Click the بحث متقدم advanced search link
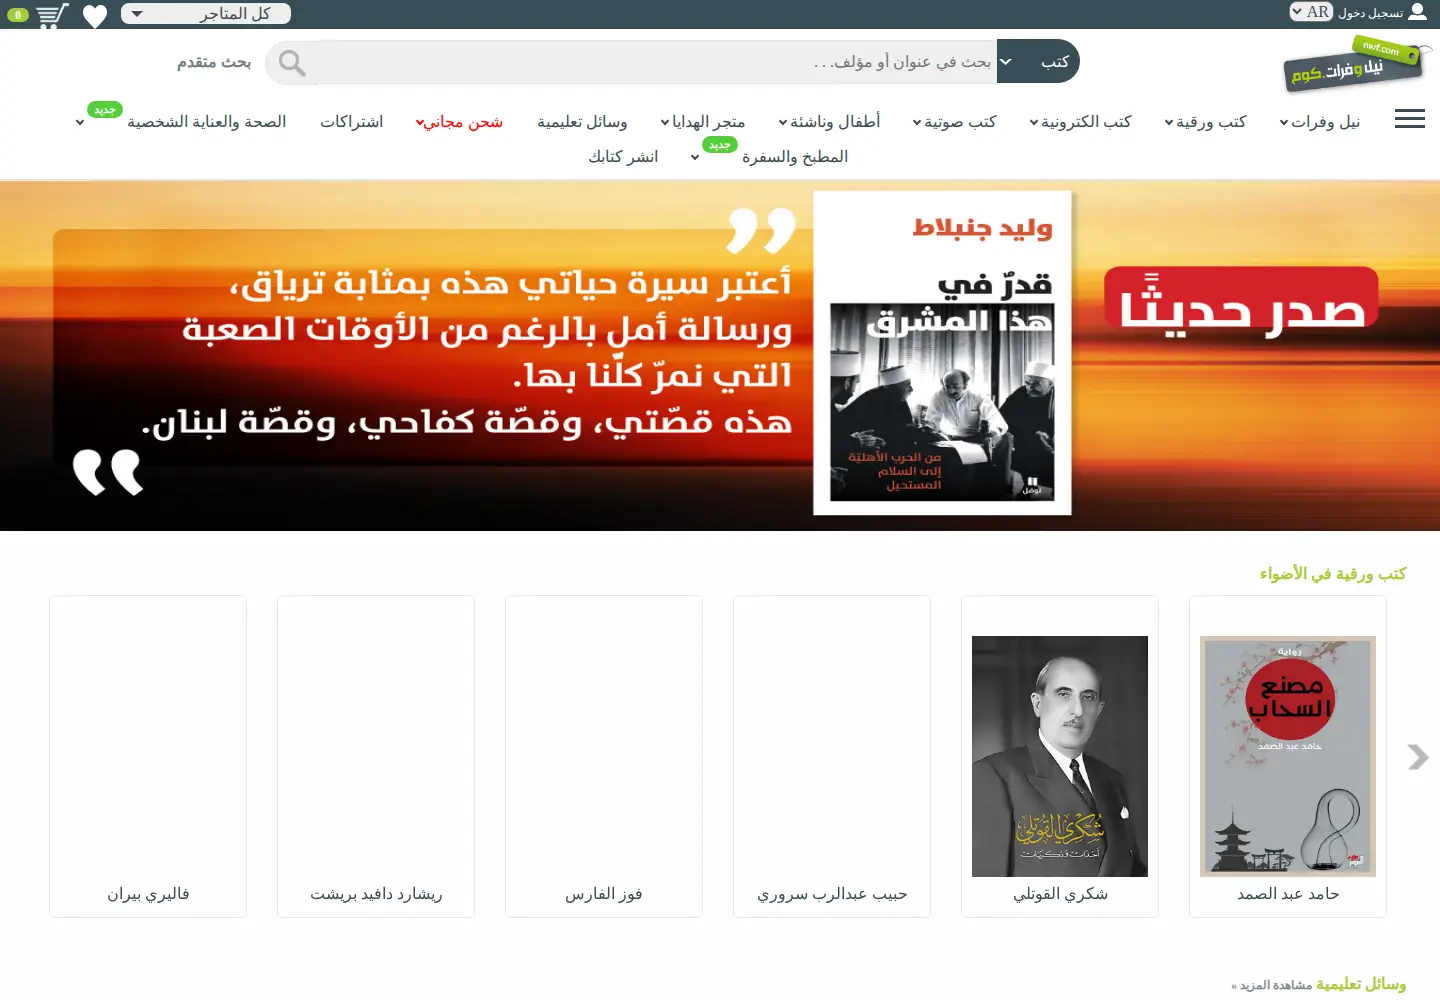 point(214,62)
